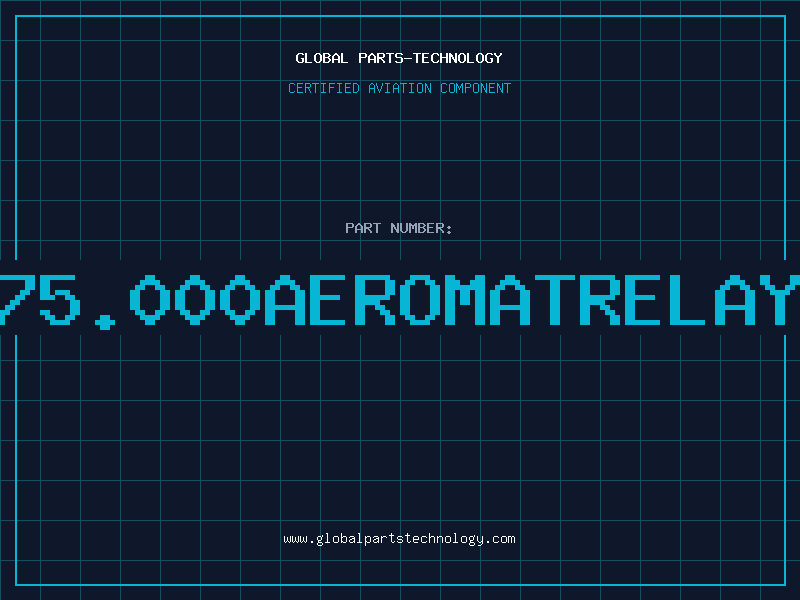
Task: Click the digit 5 in the part number
Action: pyautogui.click(x=61, y=301)
